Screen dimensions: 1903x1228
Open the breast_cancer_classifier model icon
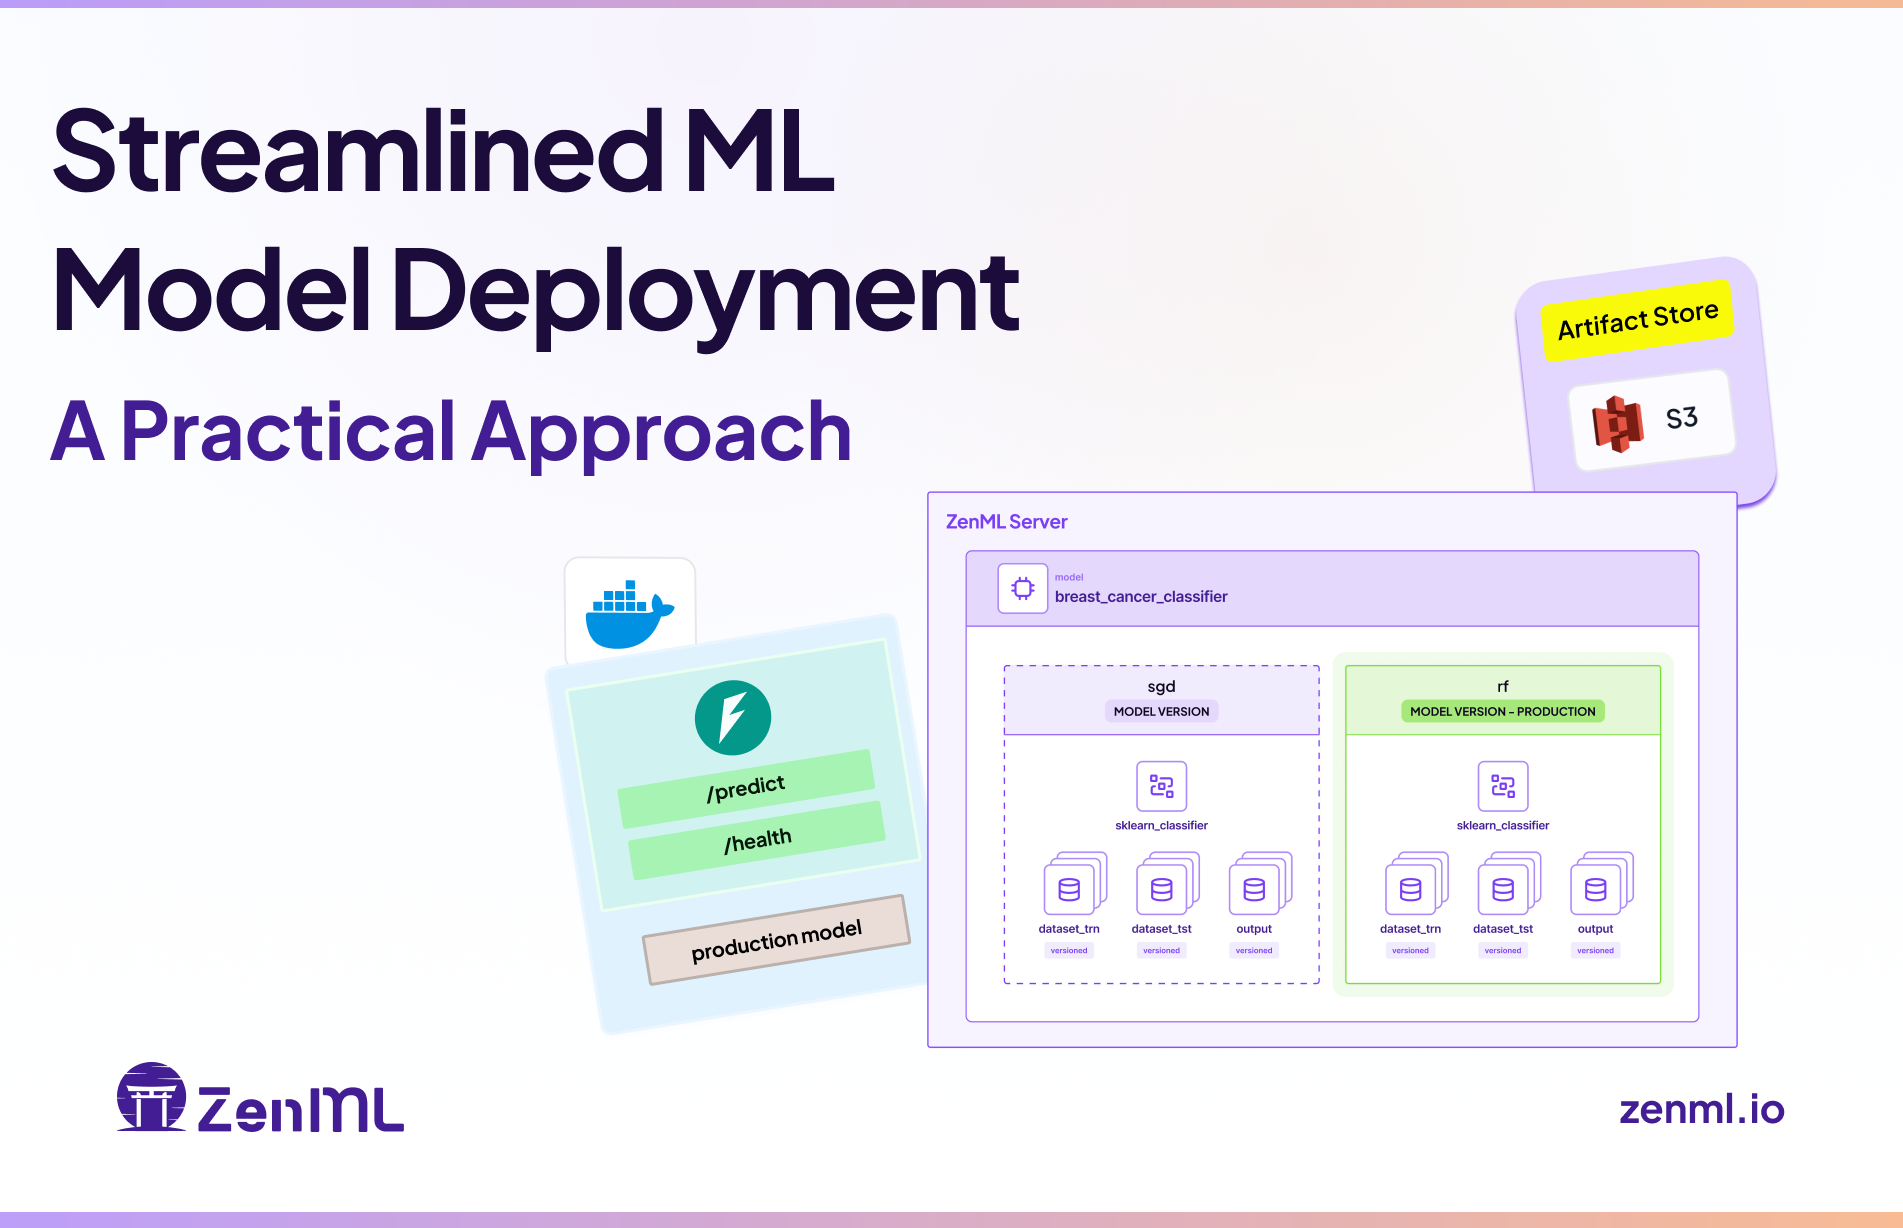[1022, 588]
